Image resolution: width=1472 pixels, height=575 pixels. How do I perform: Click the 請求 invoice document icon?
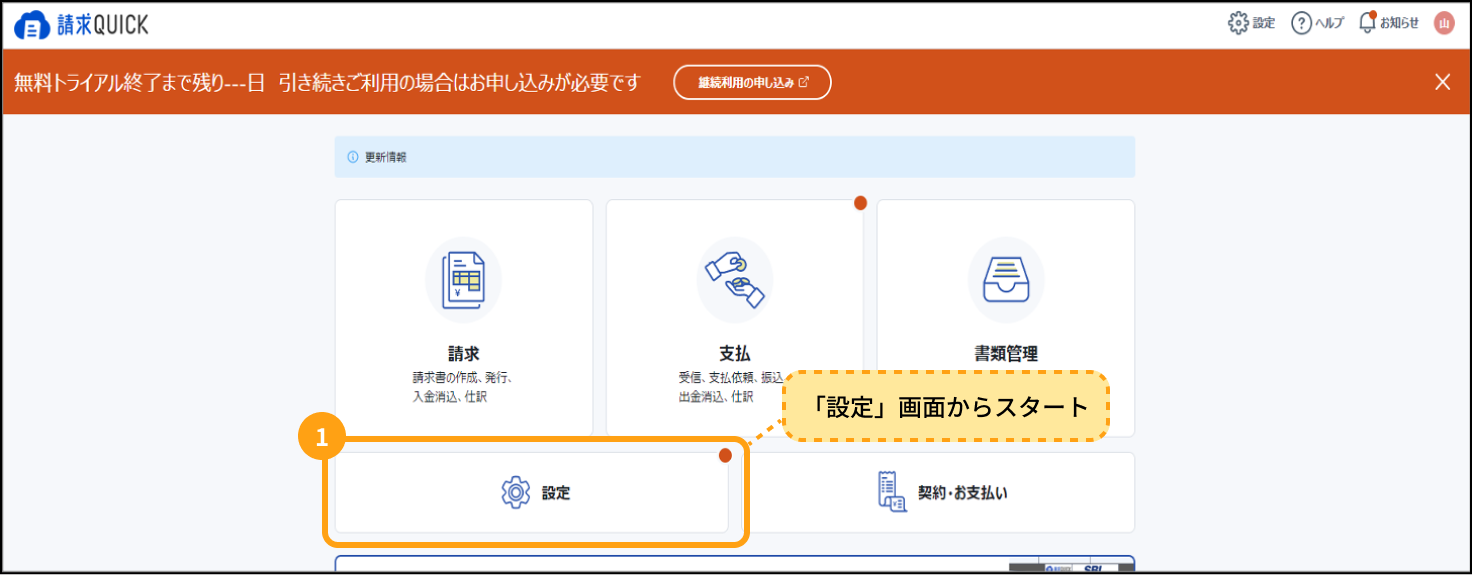[463, 280]
